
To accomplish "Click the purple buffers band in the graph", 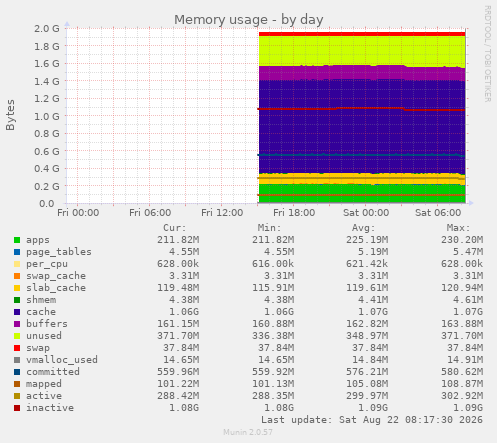I will [362, 73].
